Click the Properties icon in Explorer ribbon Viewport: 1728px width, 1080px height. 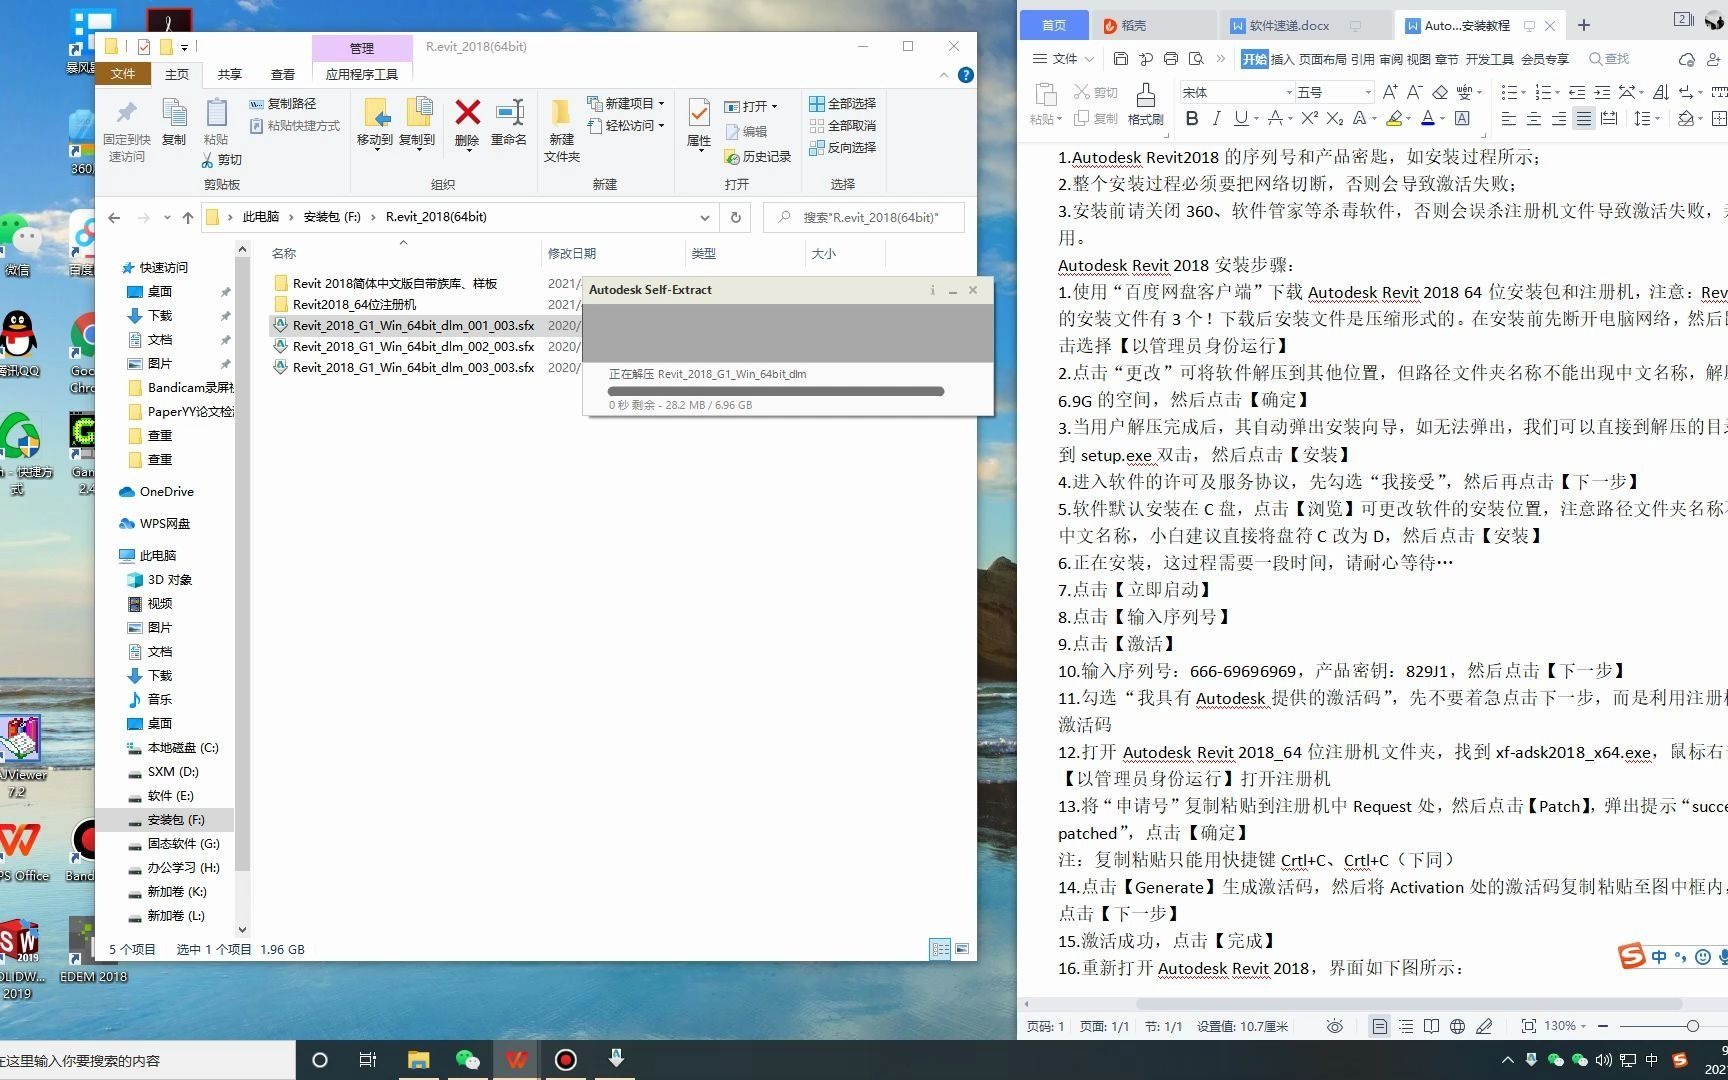(699, 113)
